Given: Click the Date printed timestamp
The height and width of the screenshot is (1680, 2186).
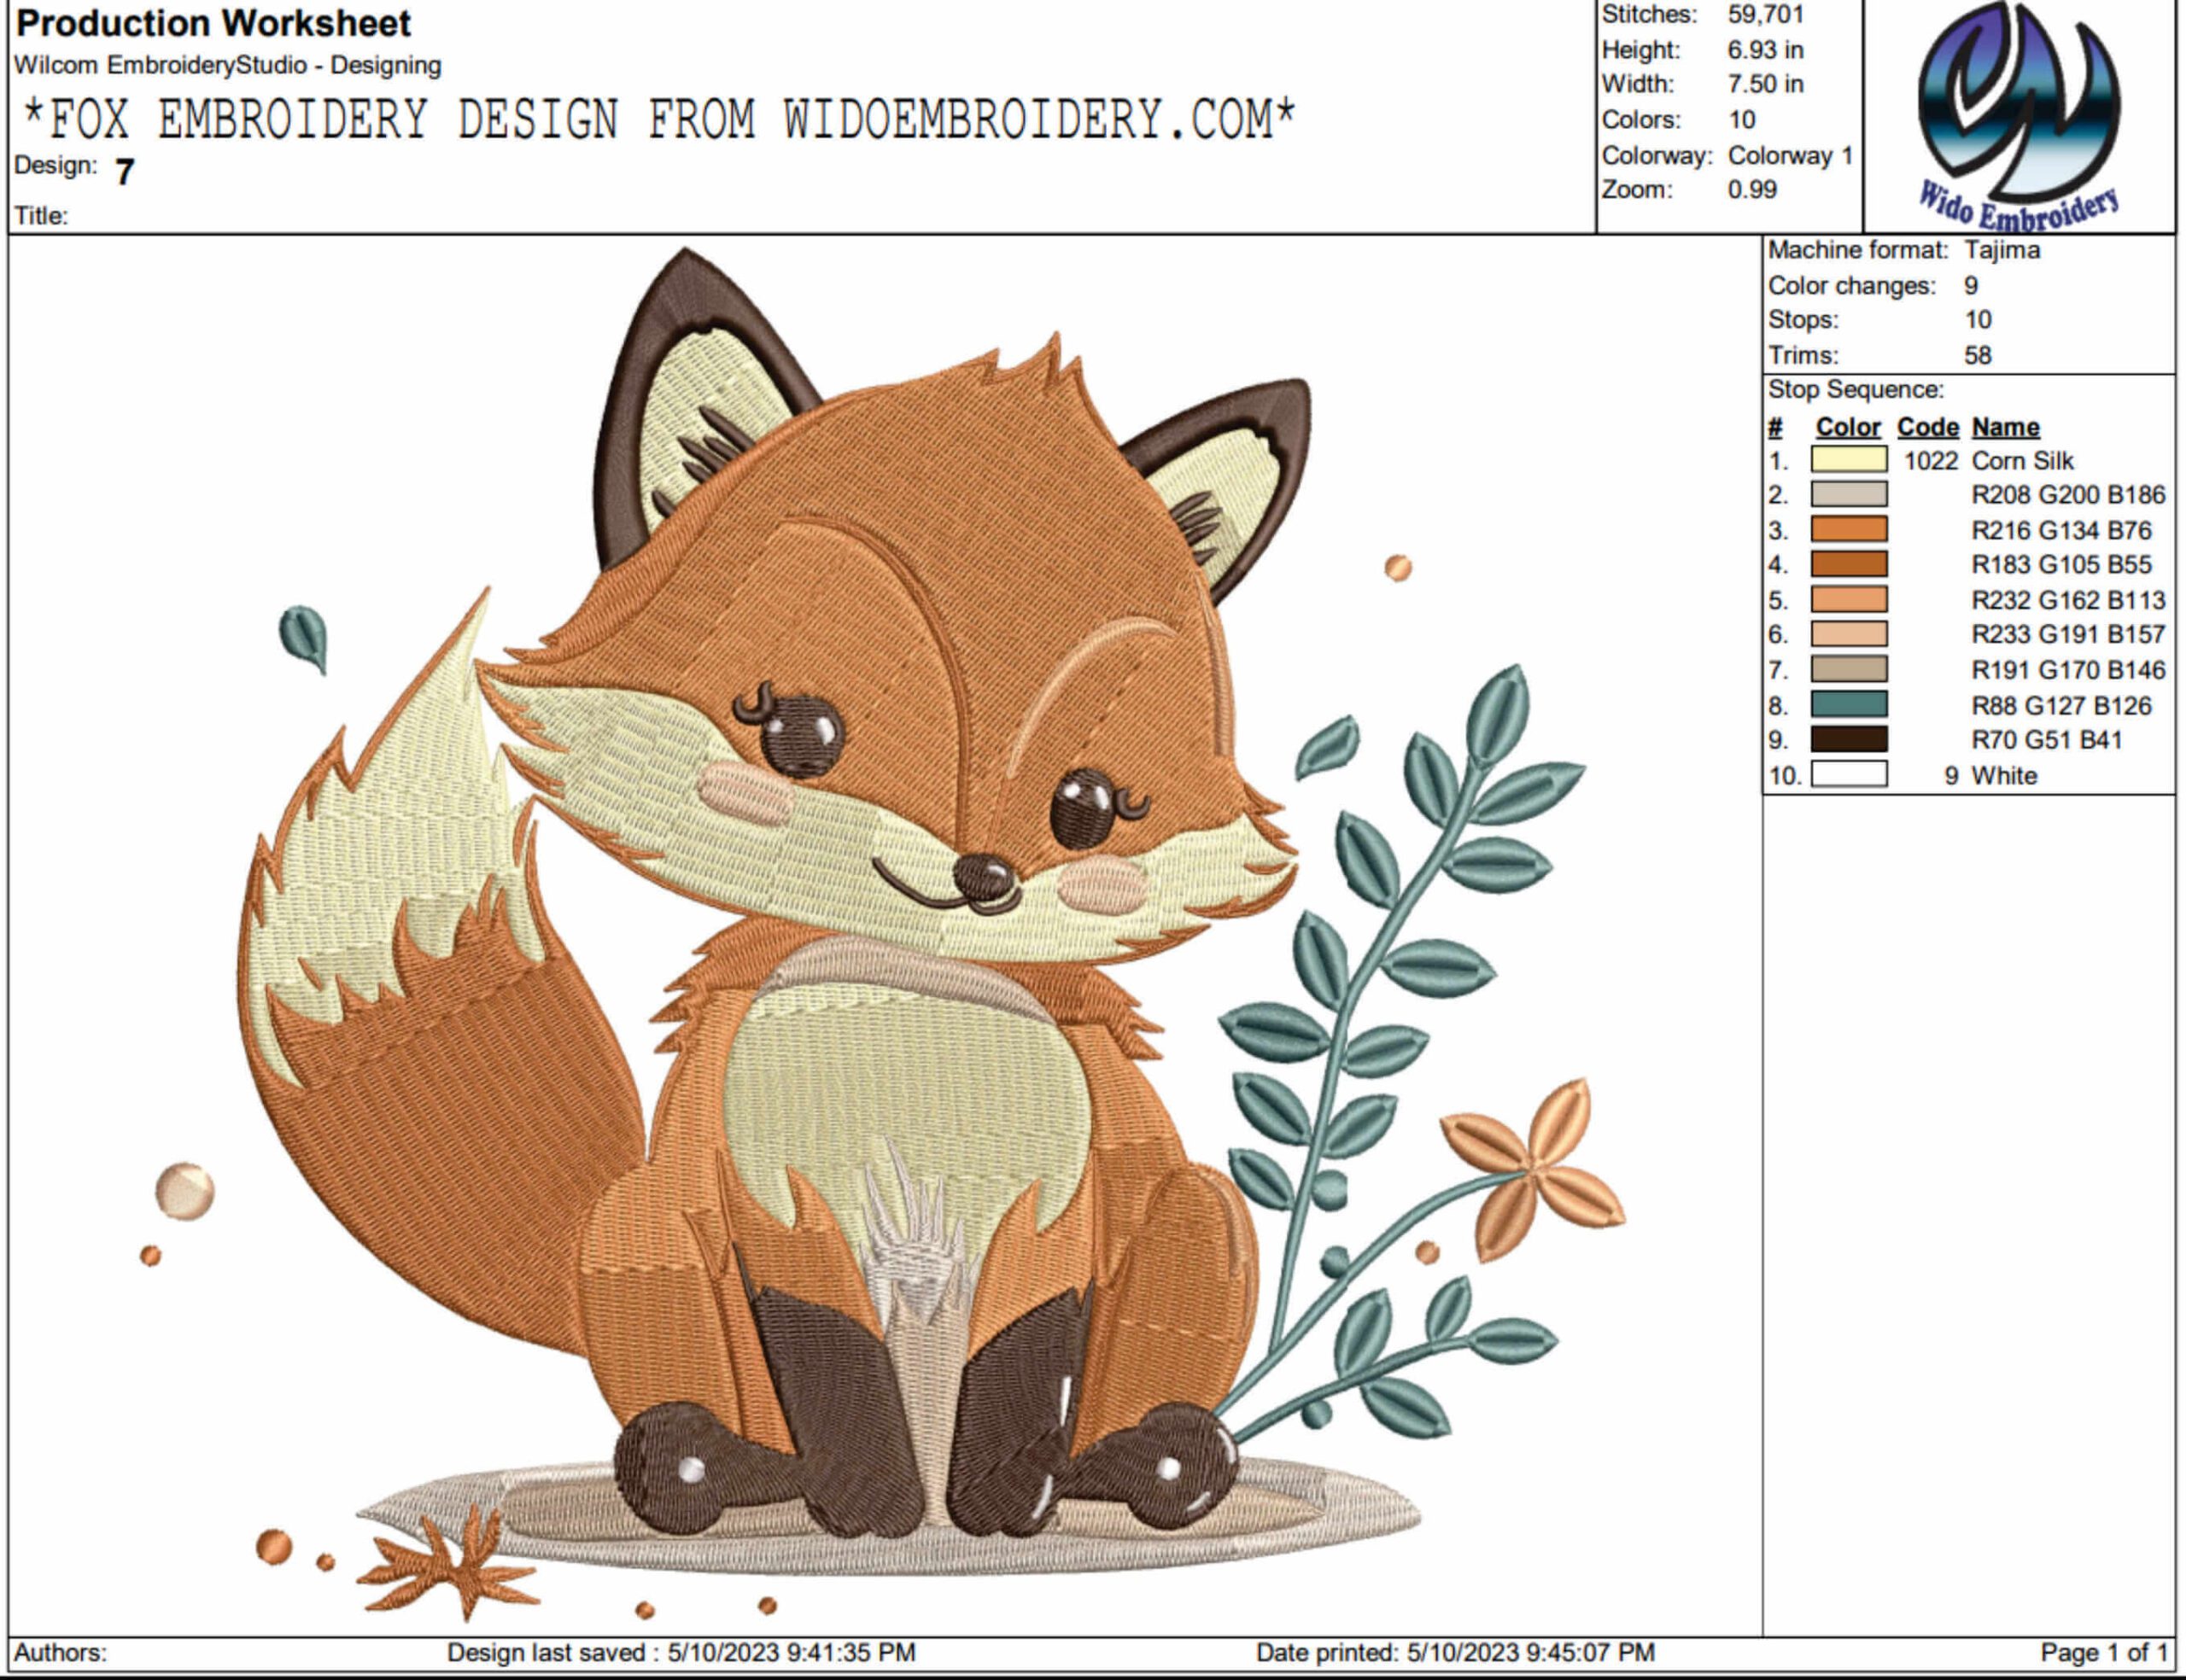Looking at the screenshot, I should click(x=1455, y=1652).
